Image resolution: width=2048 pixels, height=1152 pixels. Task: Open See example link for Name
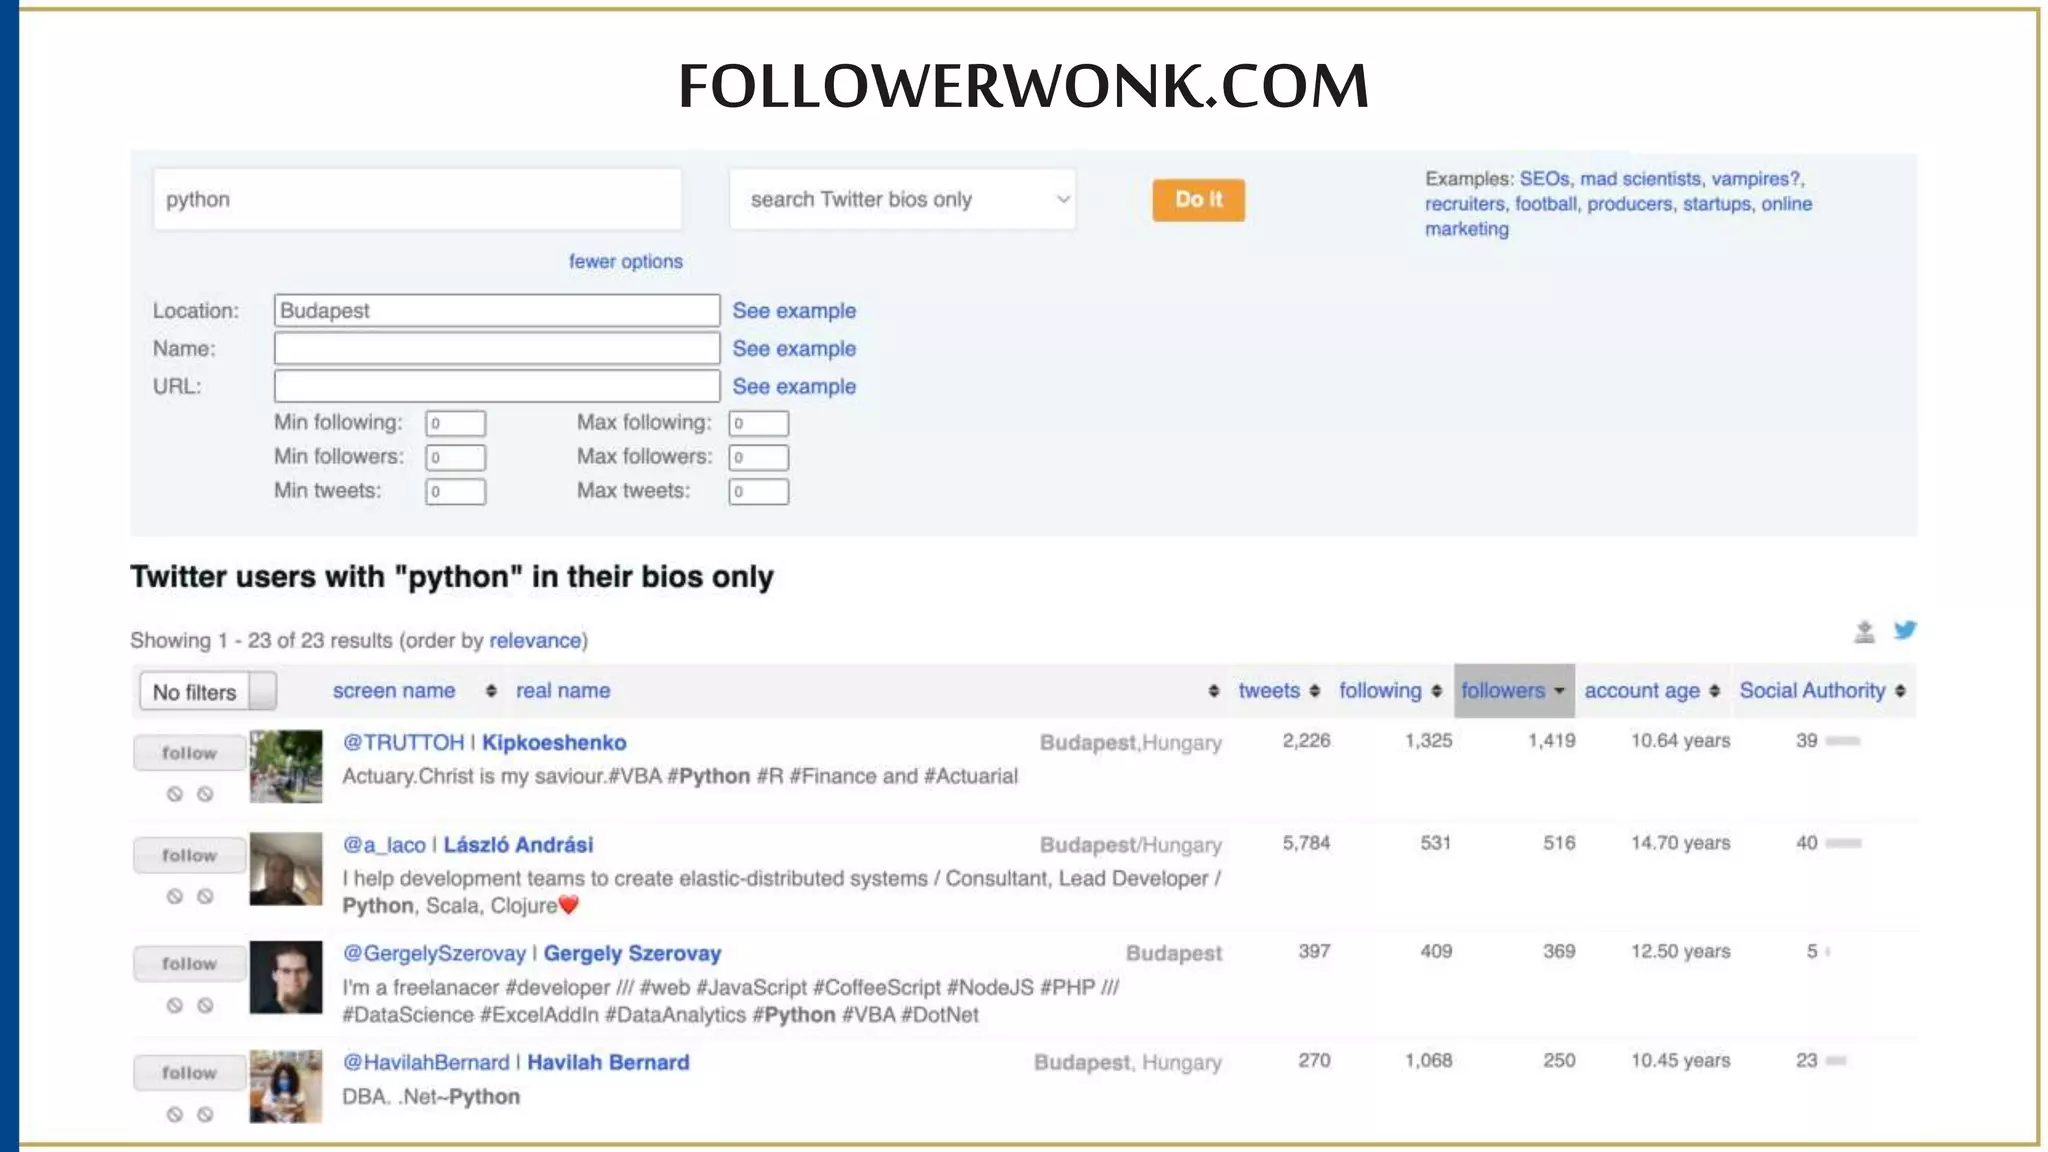point(794,349)
